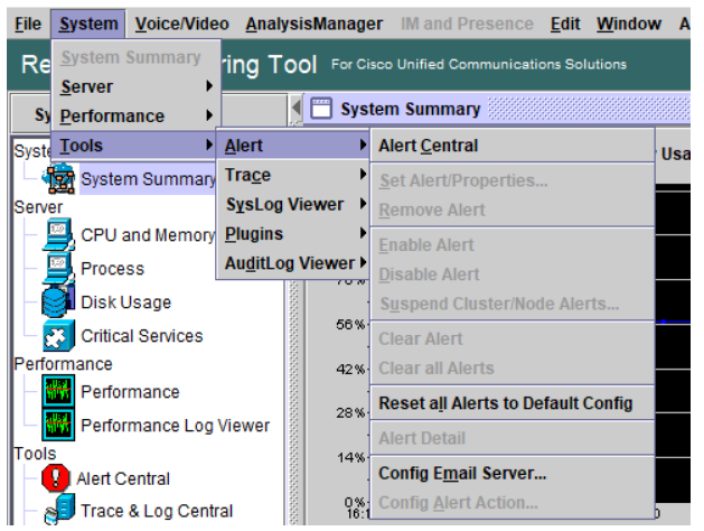704x531 pixels.
Task: Select the Process icon in sidebar
Action: point(58,269)
